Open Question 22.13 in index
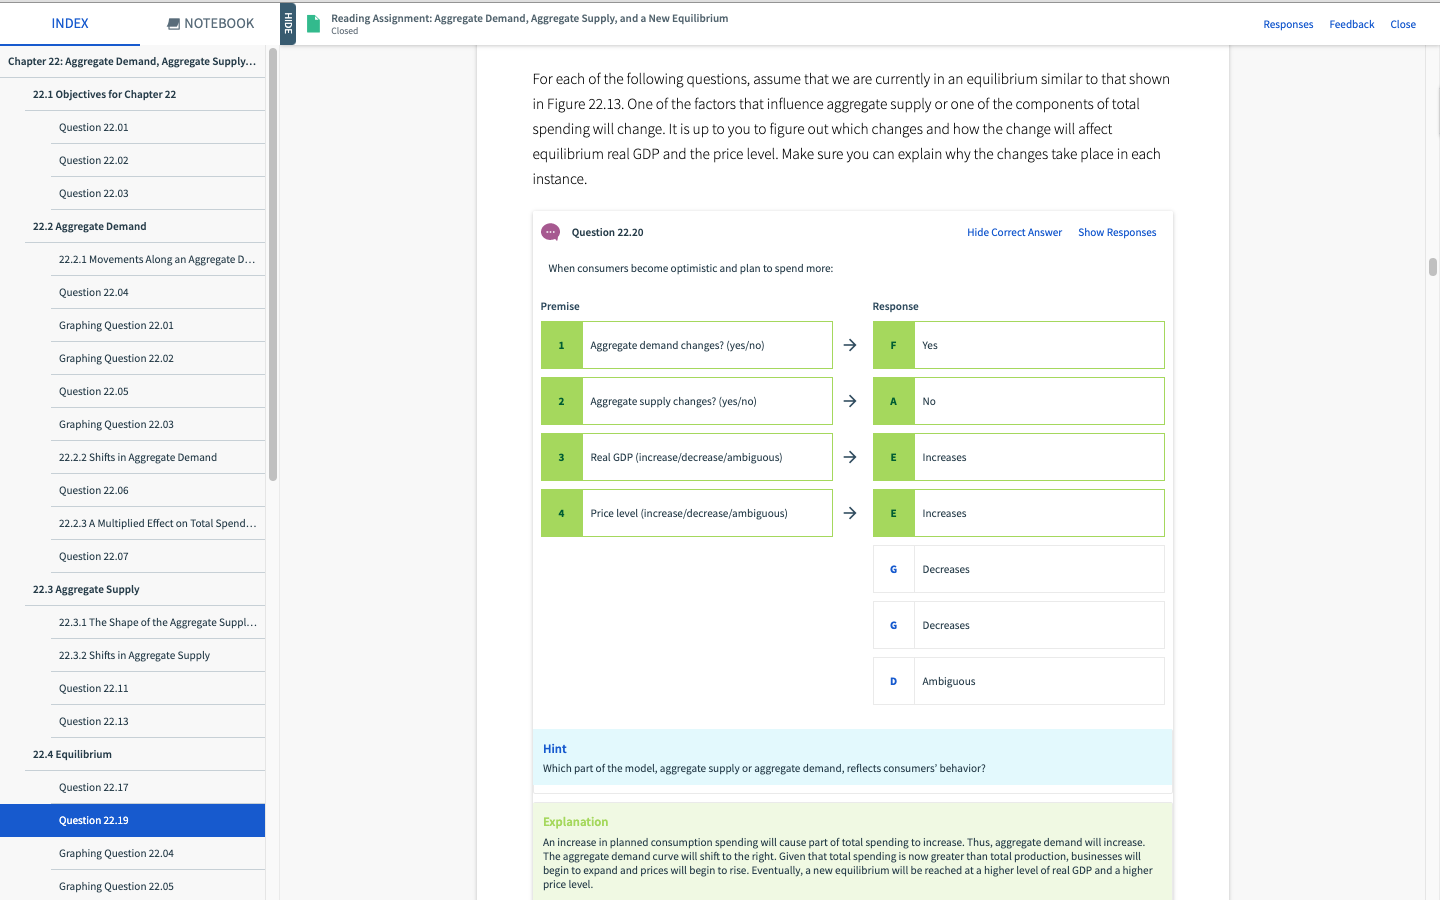 158,721
